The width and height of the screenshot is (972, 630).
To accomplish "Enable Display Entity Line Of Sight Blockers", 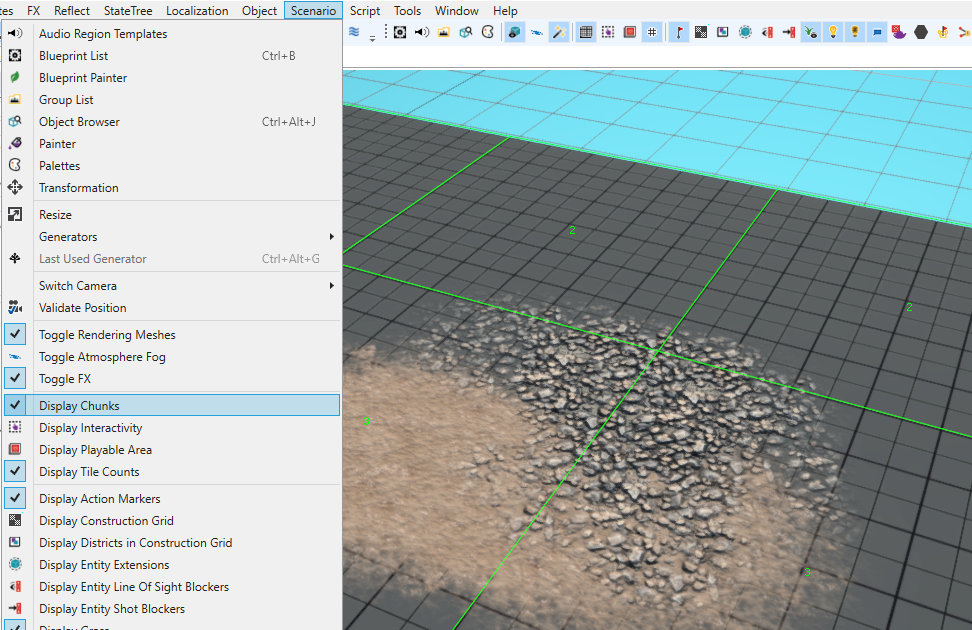I will (172, 587).
